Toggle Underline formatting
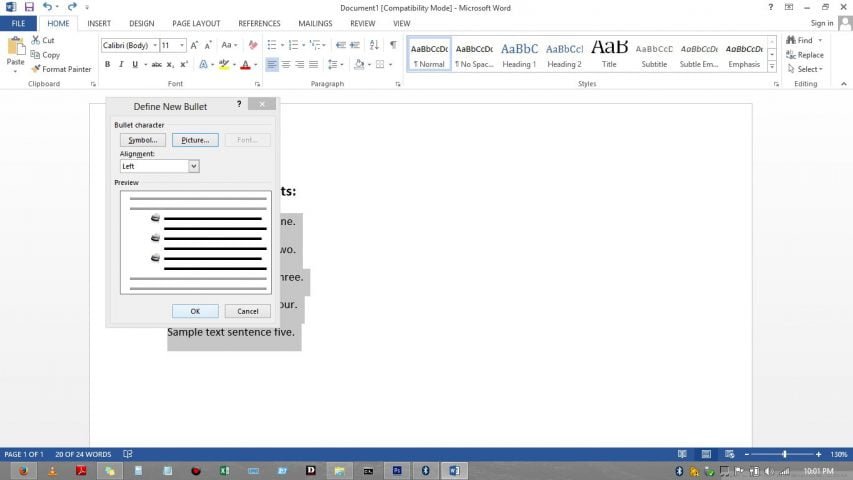The image size is (853, 480). coord(134,64)
